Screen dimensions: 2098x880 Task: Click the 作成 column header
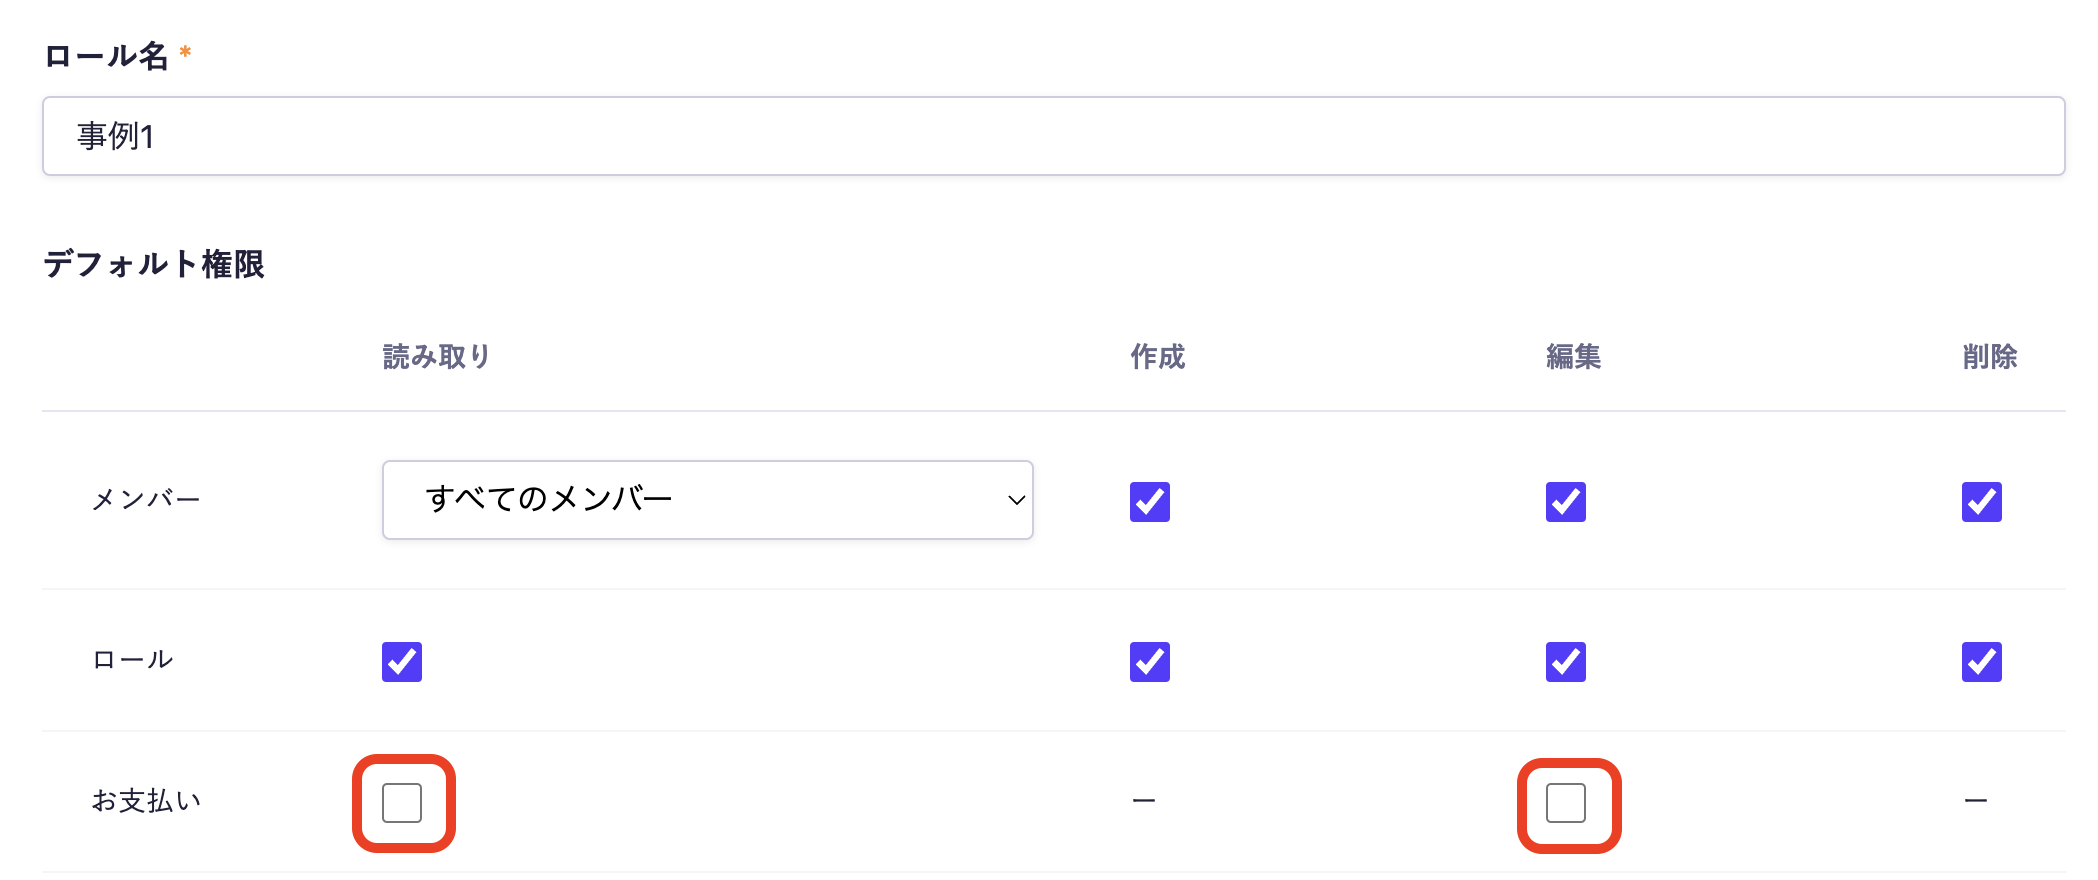point(1157,357)
